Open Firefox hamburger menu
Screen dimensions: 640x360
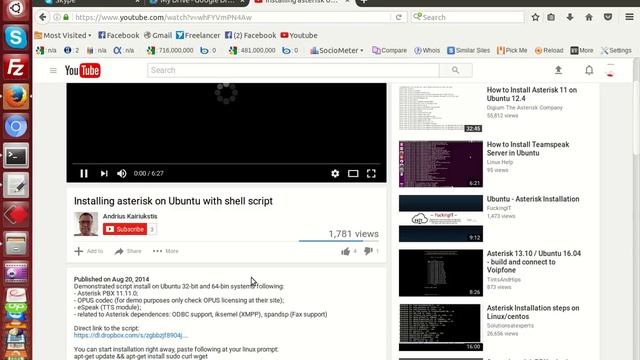pos(629,17)
